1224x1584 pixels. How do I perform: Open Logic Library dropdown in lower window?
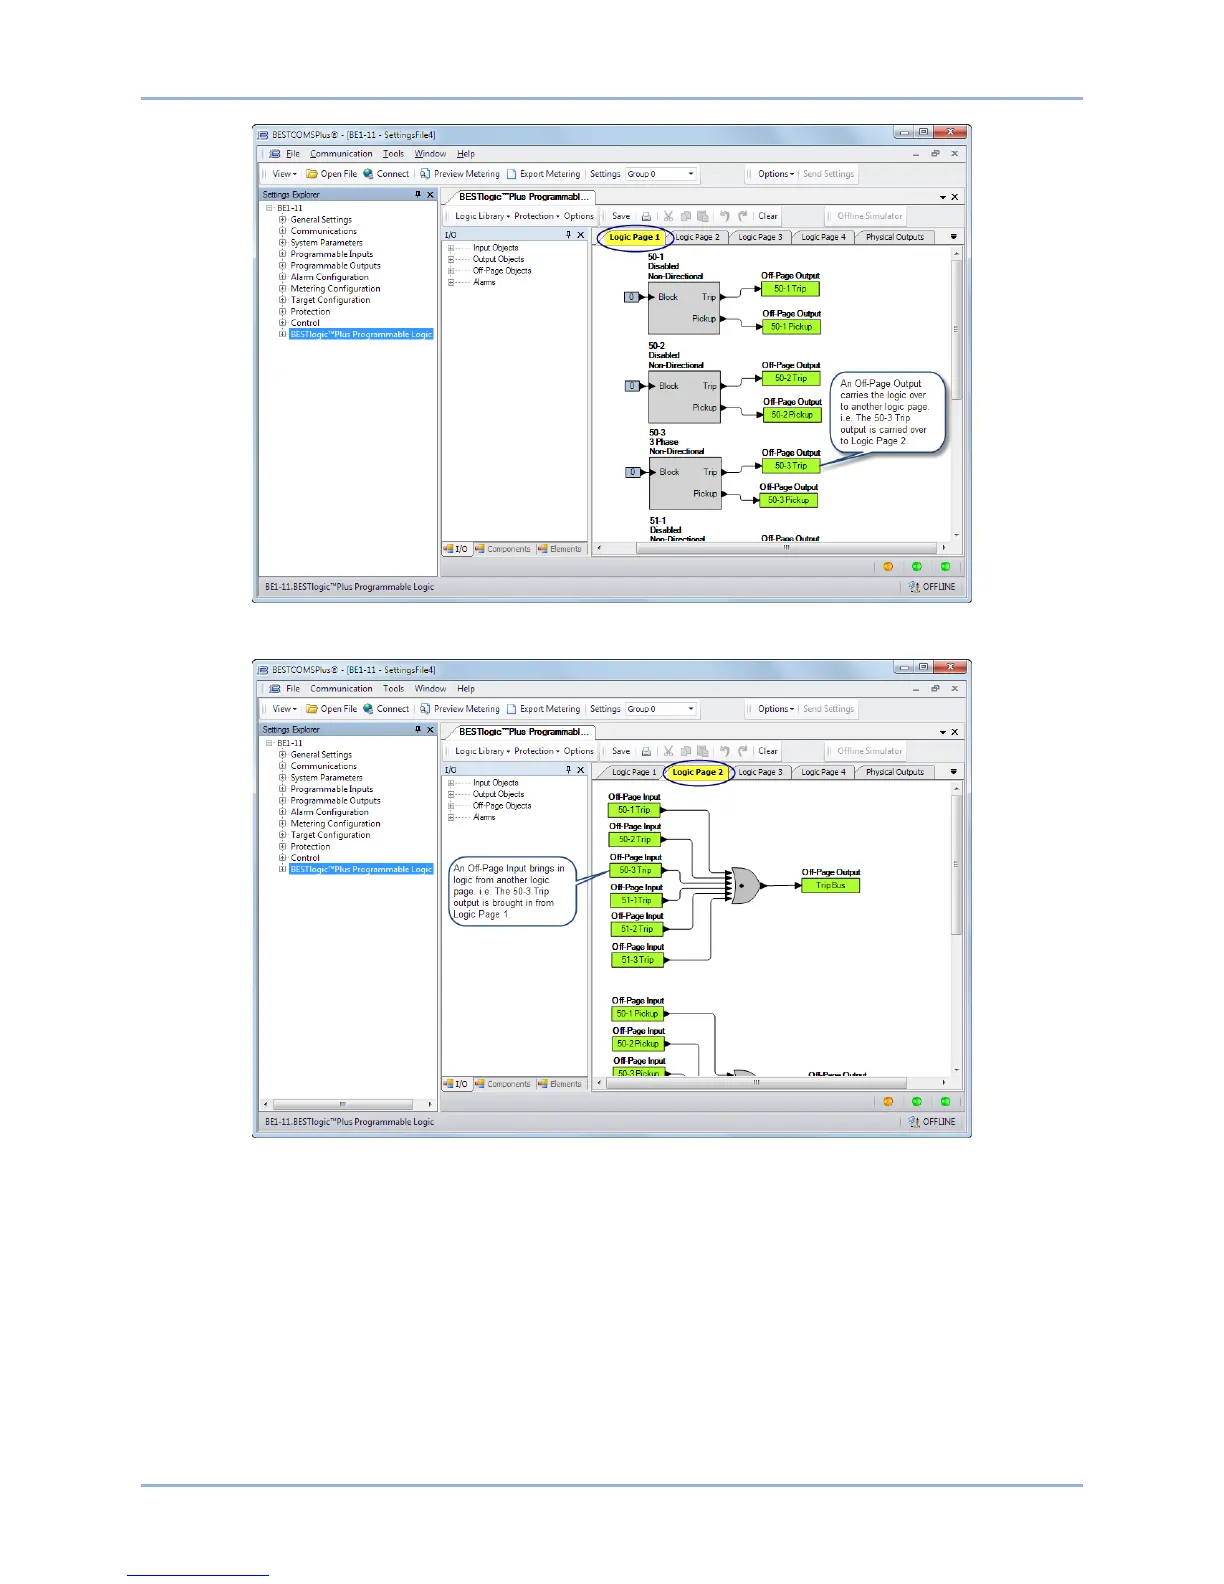[x=482, y=751]
